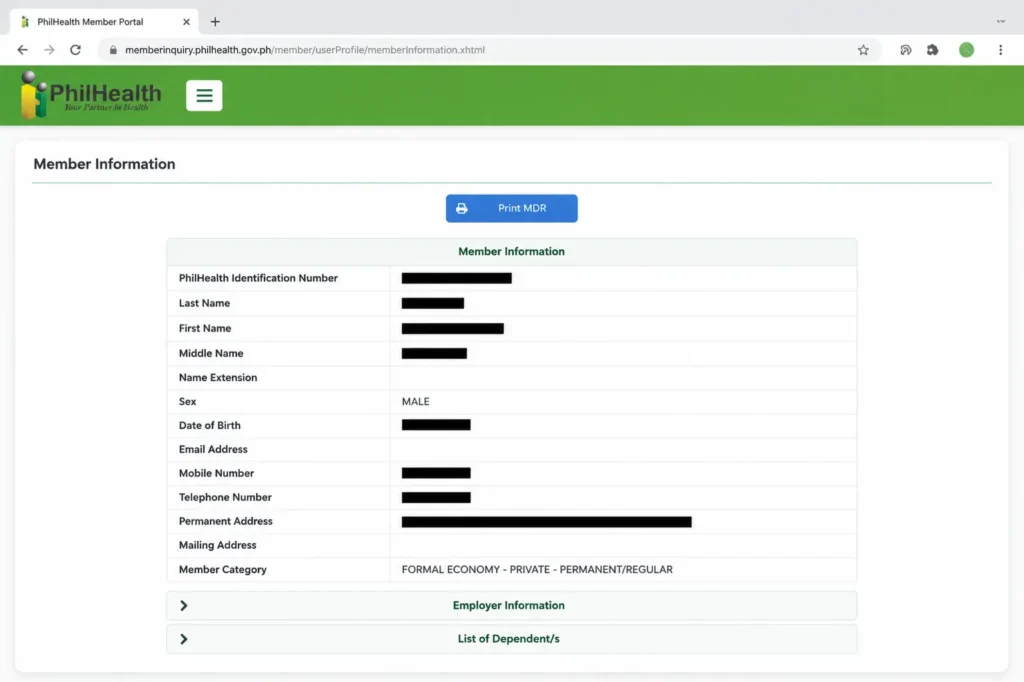Close the PhilHealth Member Portal tab
This screenshot has height=682, width=1024.
pos(186,22)
